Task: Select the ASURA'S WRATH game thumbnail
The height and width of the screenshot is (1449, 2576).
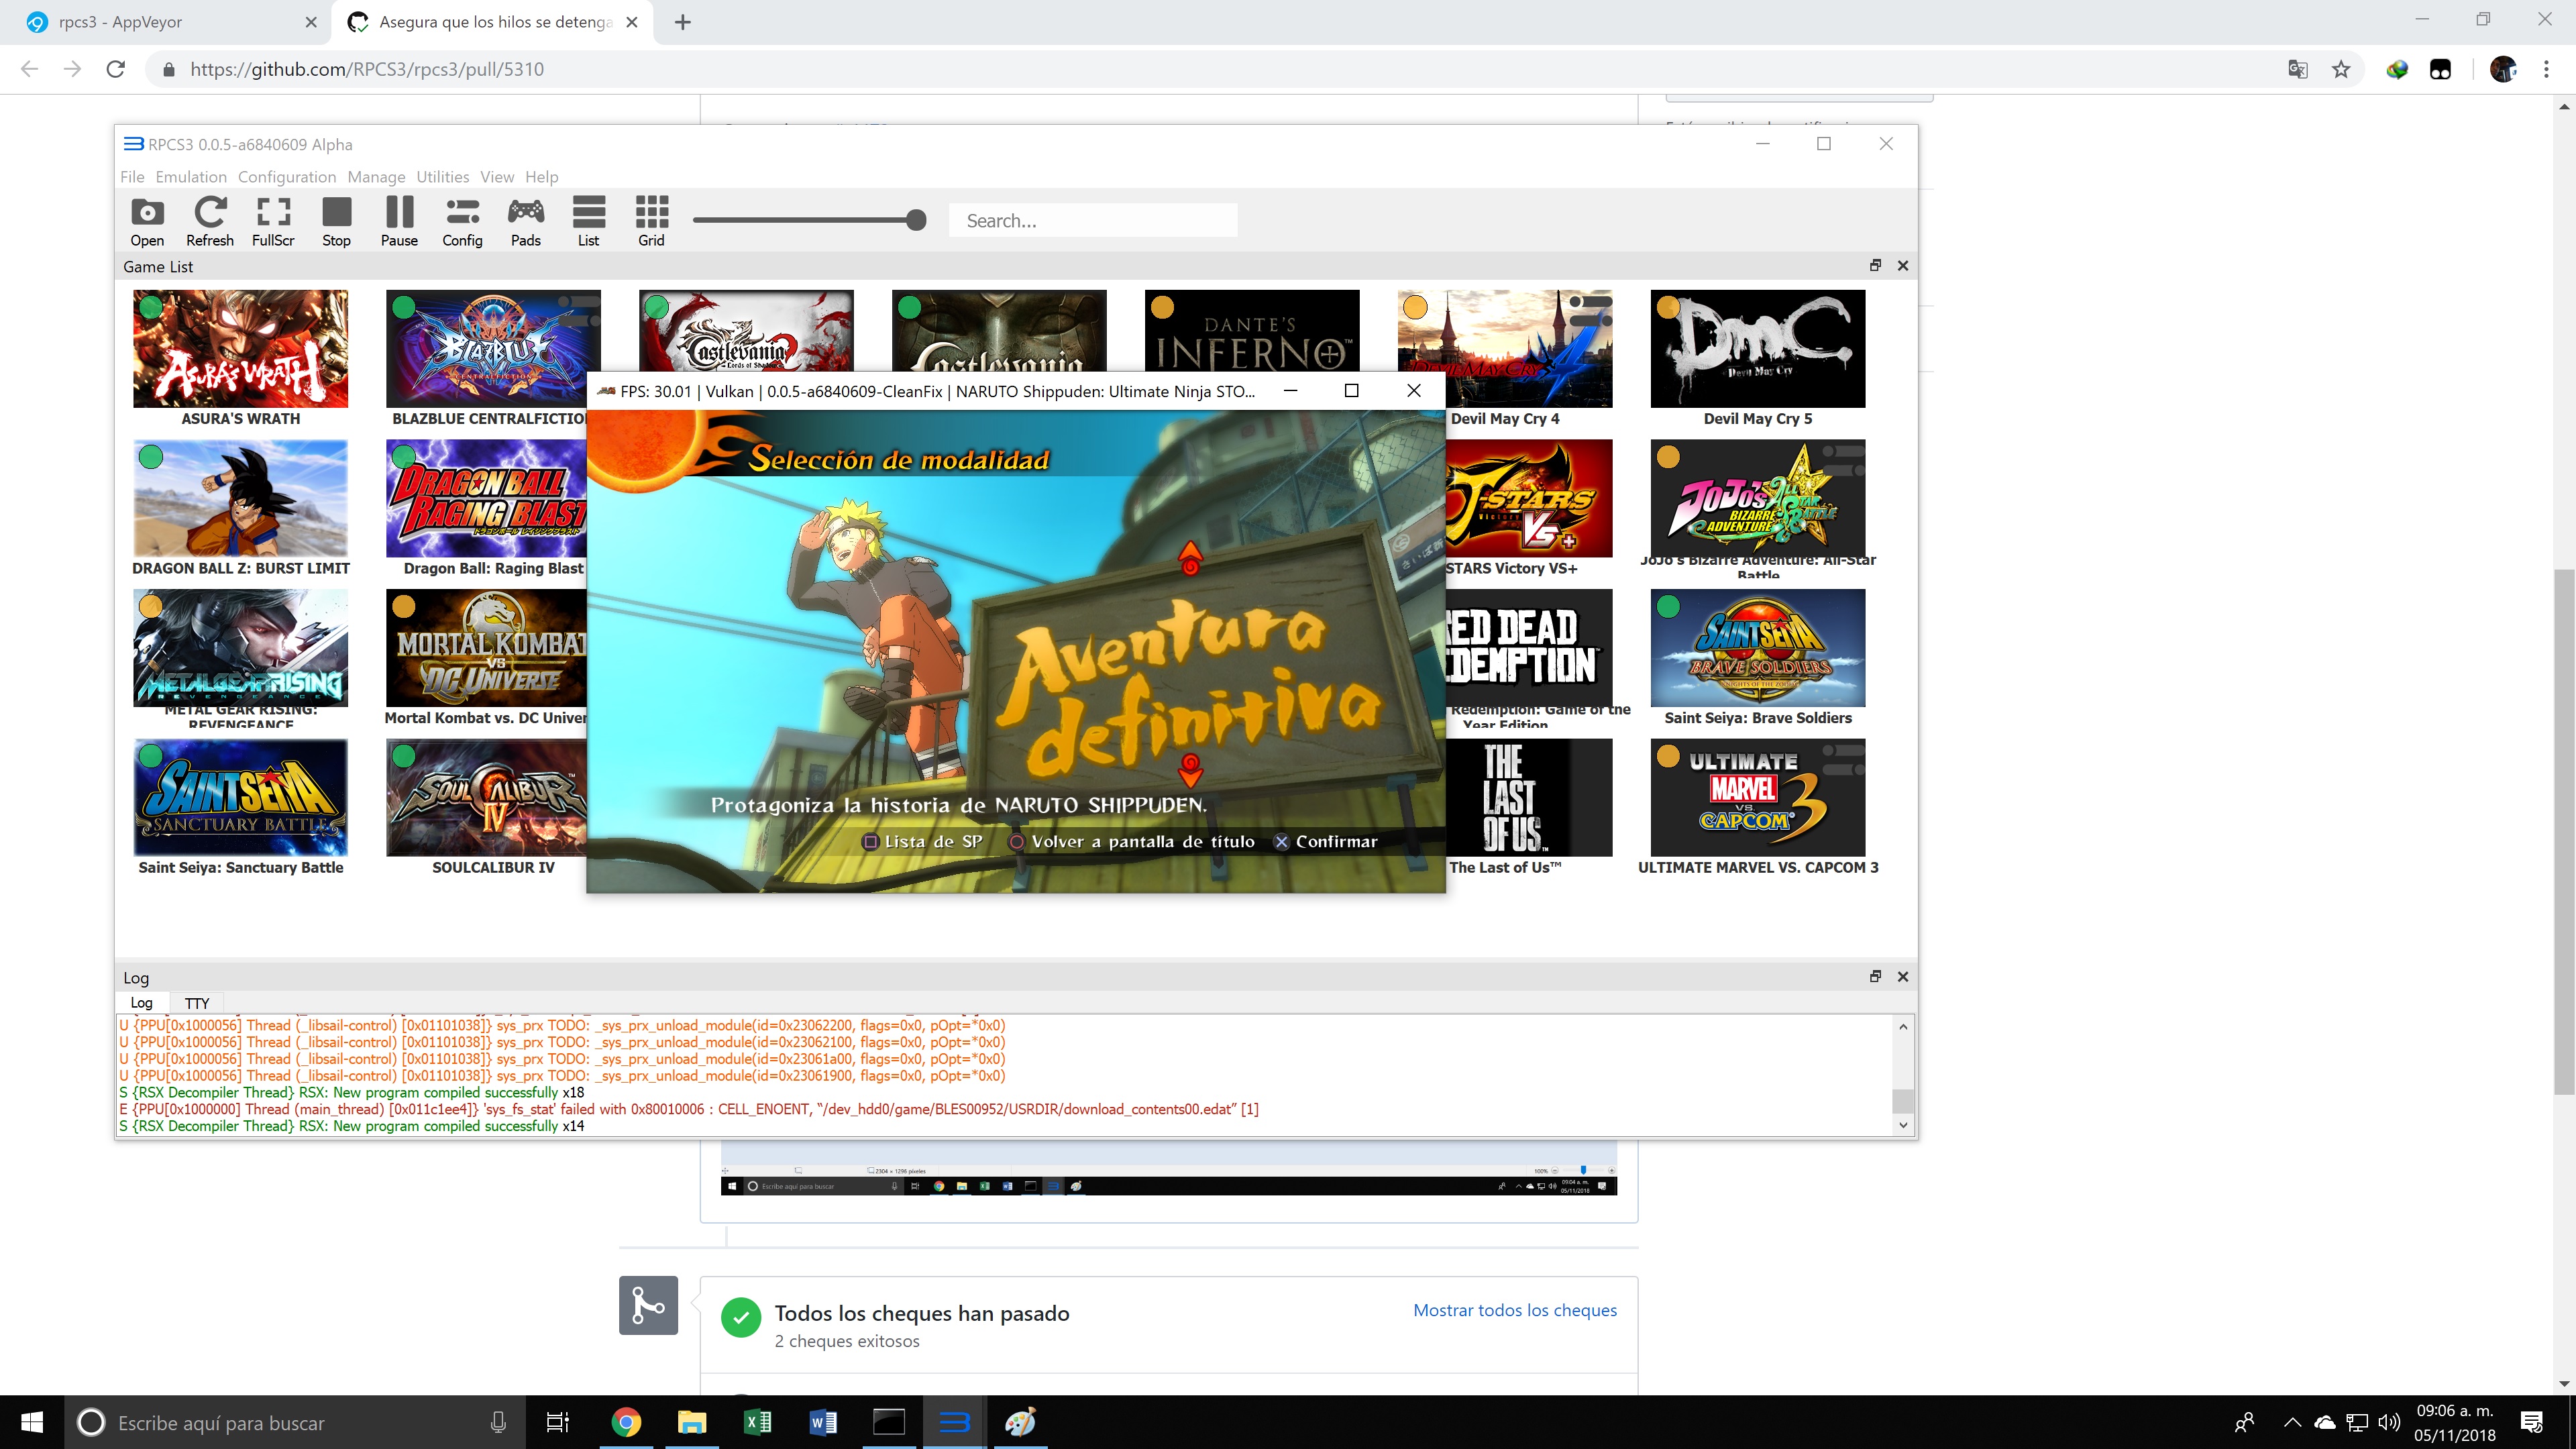Action: click(x=240, y=349)
